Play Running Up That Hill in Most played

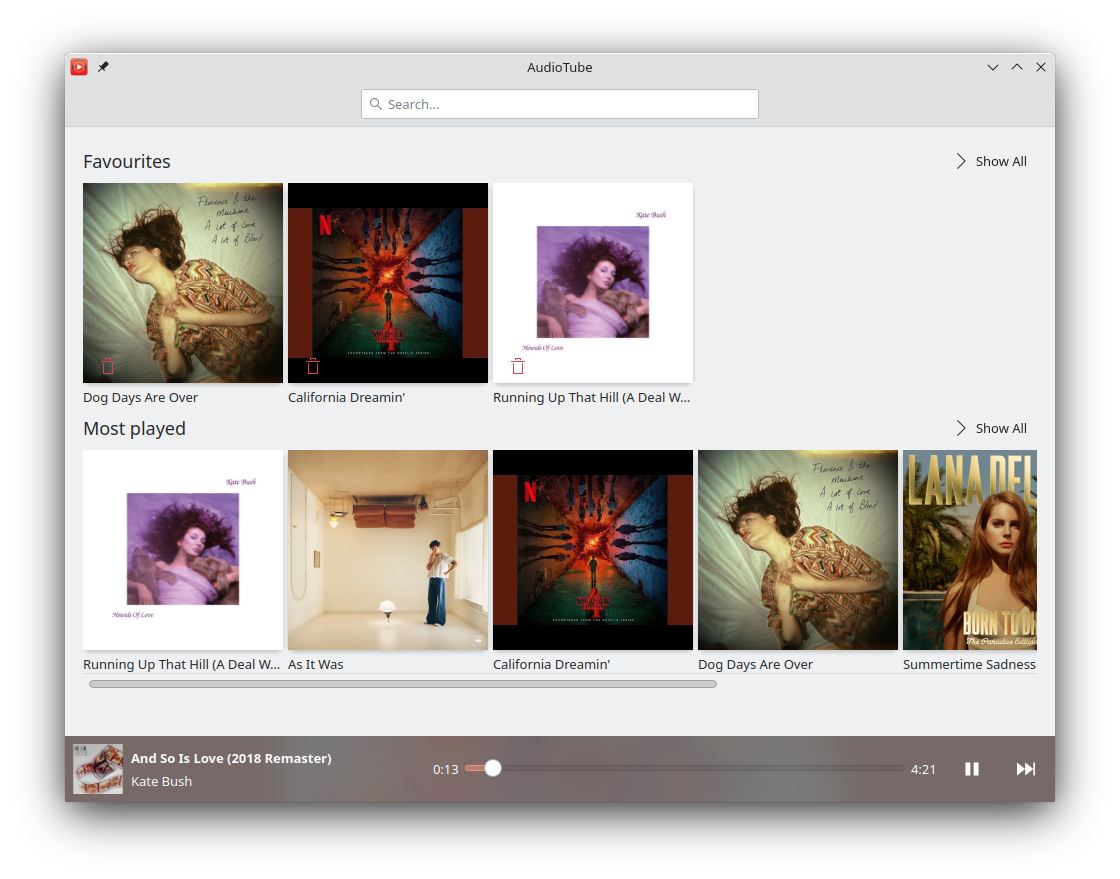point(183,550)
